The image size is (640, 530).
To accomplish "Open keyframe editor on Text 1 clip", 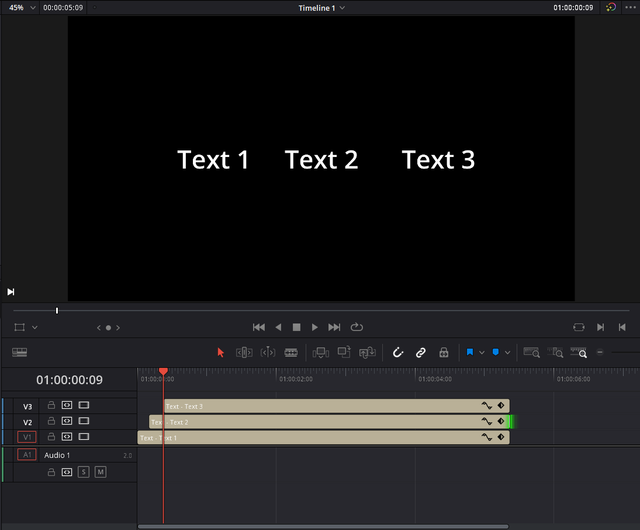I will pos(501,437).
